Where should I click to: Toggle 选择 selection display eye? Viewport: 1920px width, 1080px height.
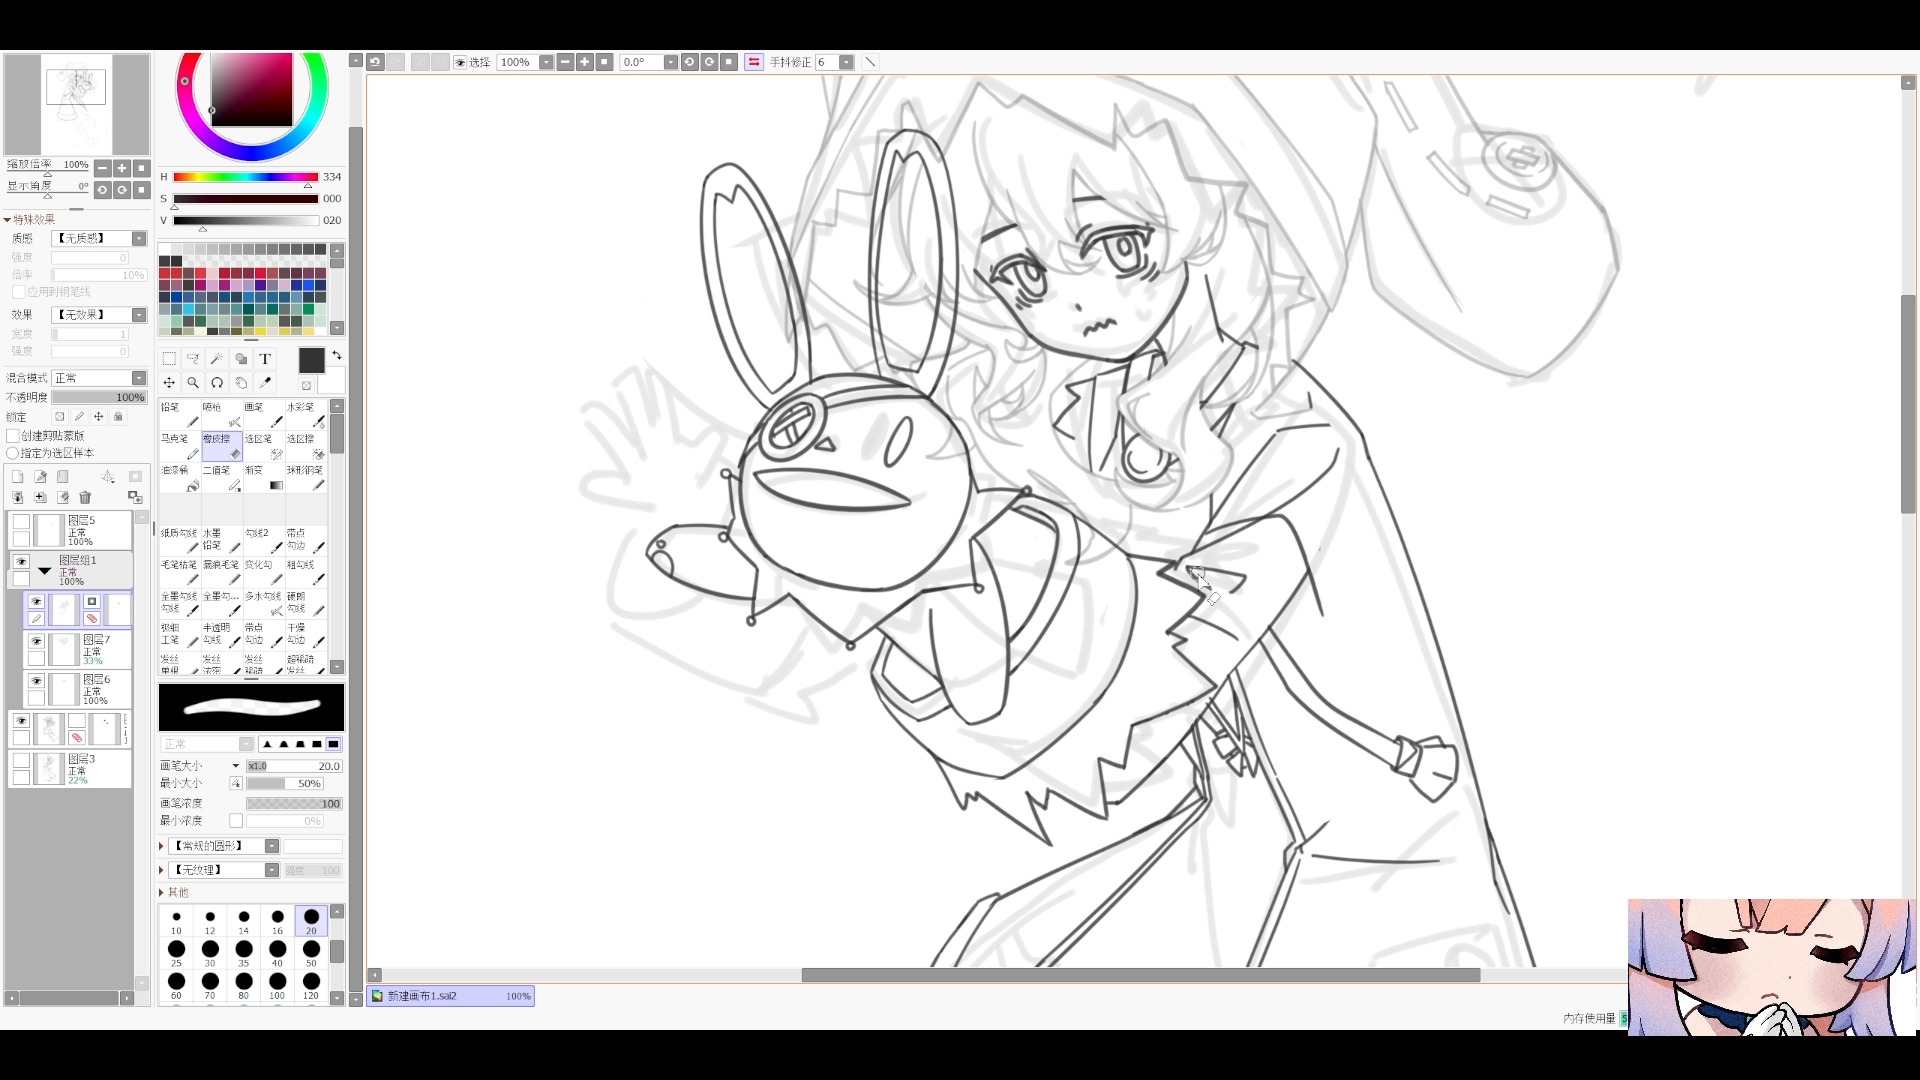pyautogui.click(x=460, y=62)
